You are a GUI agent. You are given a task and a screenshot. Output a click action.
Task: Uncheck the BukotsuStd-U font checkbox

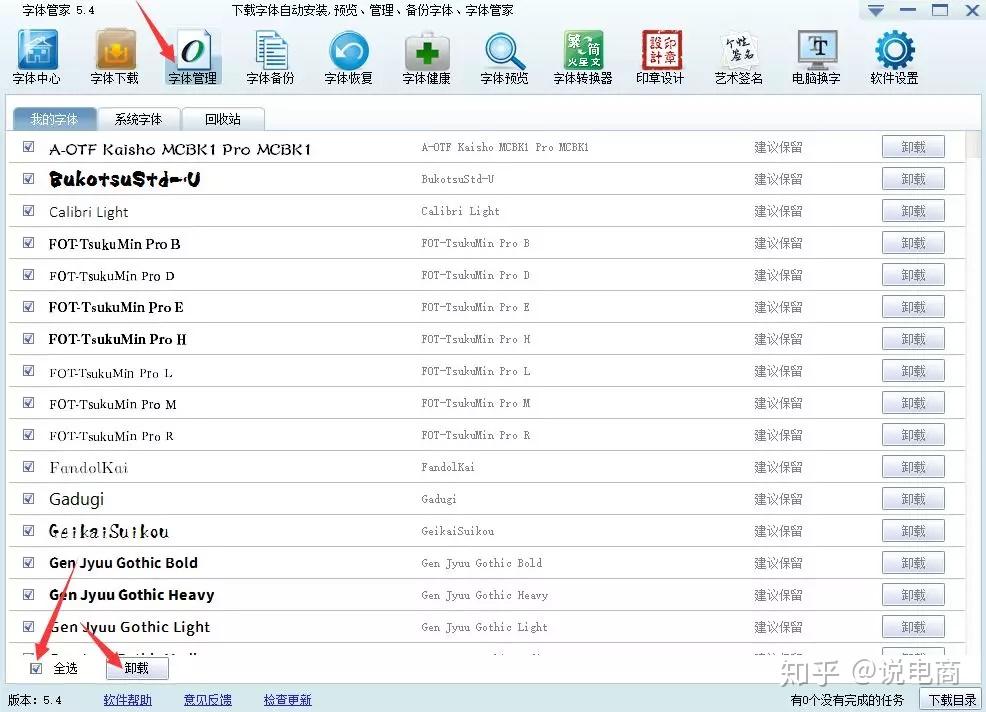pos(28,179)
